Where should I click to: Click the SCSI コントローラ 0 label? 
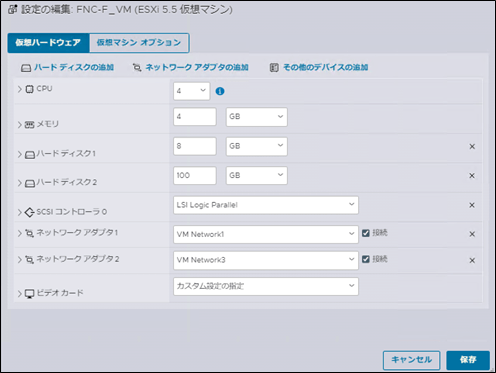(72, 212)
